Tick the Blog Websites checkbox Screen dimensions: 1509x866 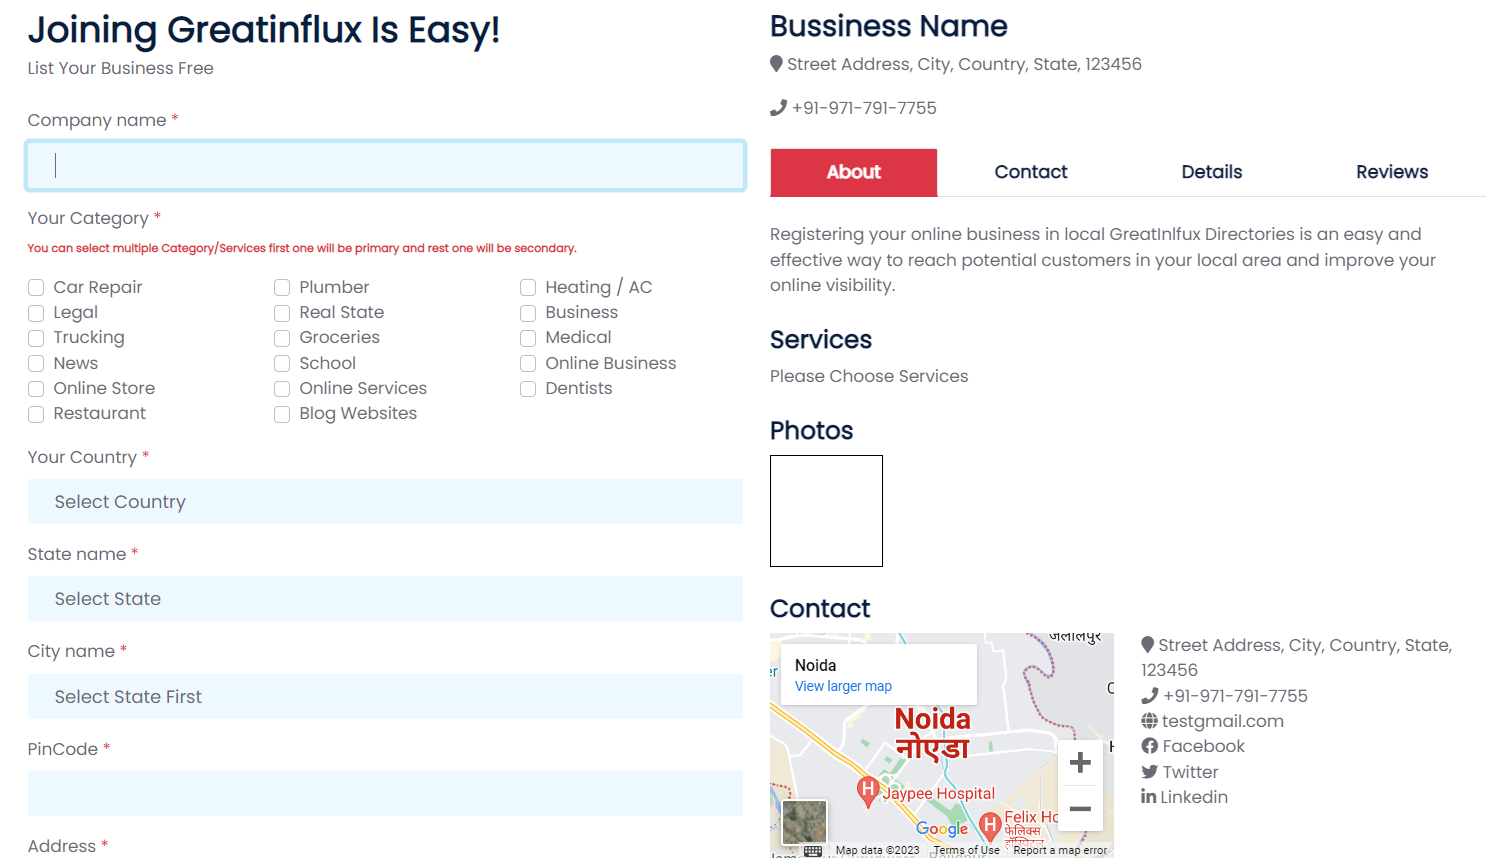pos(282,414)
